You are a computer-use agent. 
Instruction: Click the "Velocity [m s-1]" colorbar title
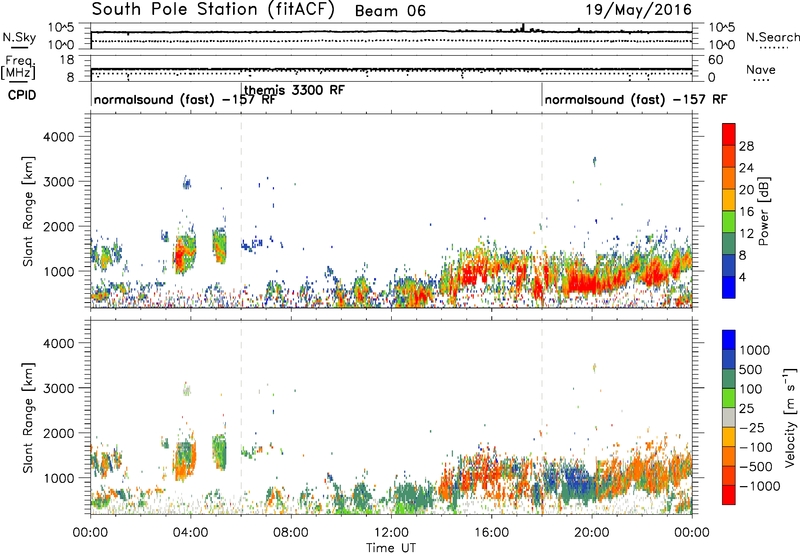(790, 417)
